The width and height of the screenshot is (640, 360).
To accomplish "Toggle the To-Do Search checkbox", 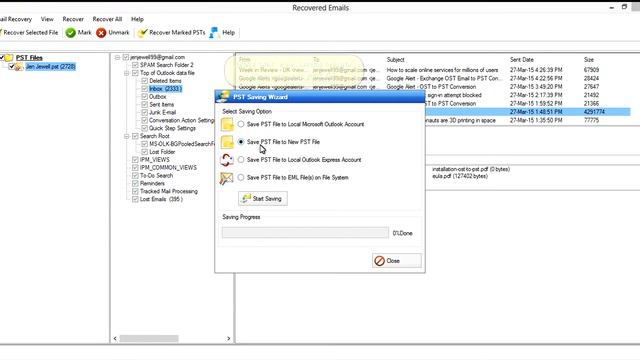I will [135, 176].
